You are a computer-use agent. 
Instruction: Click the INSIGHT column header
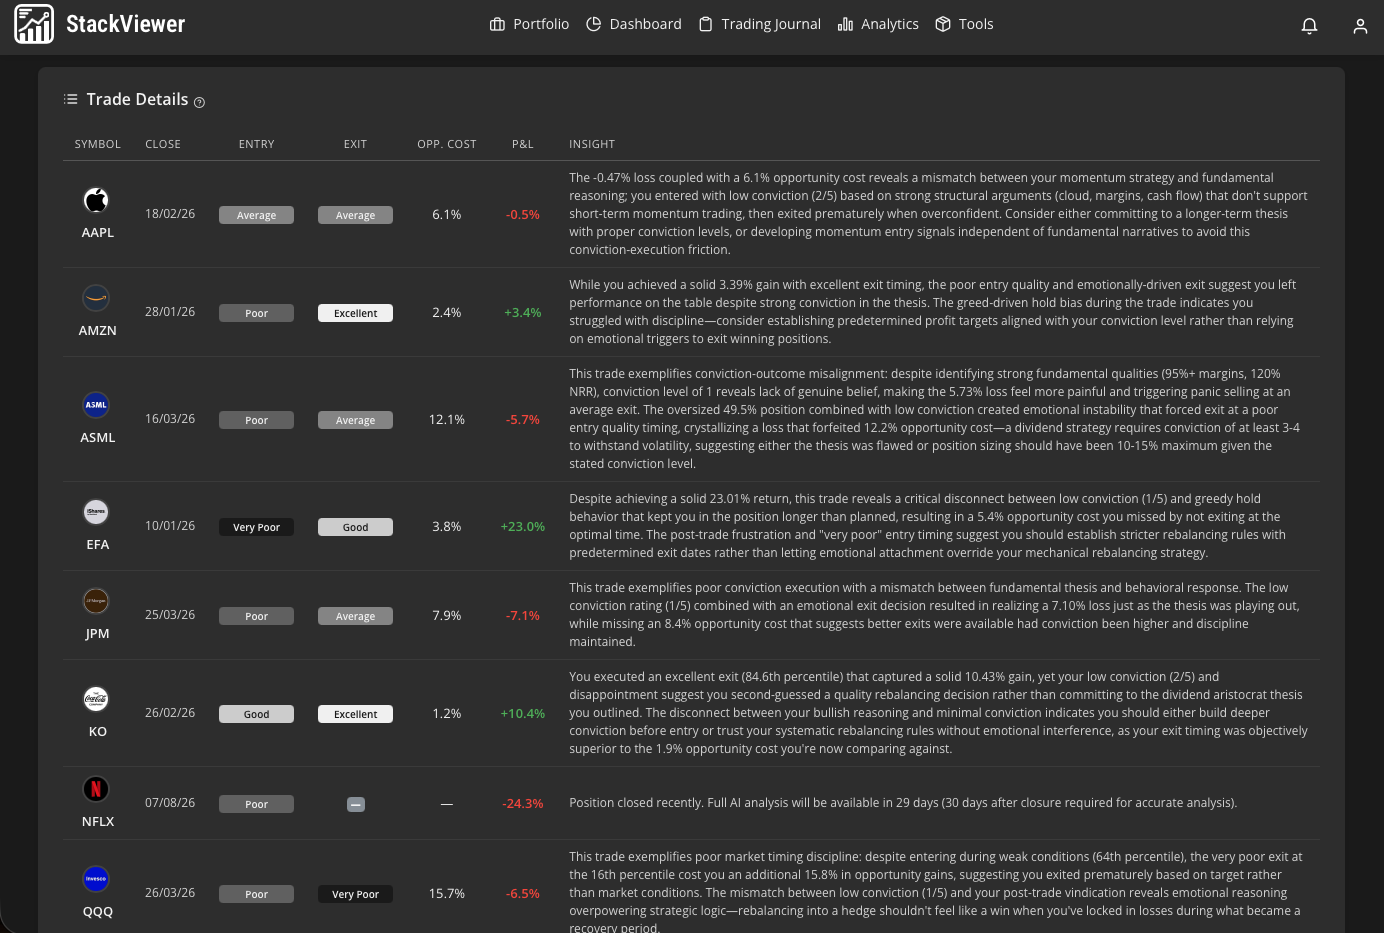point(592,144)
